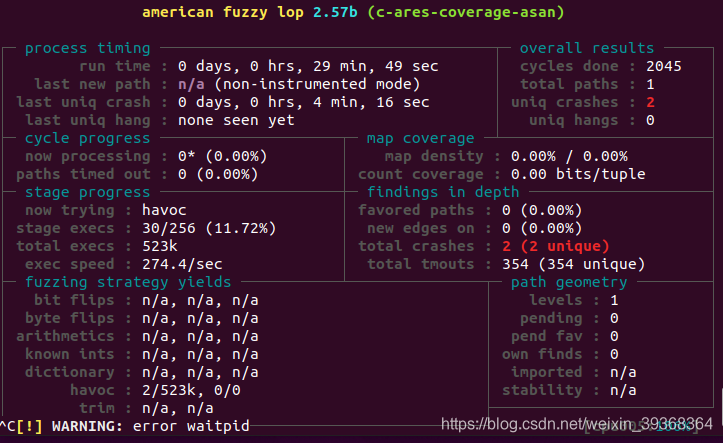Select cycles done value 2045
This screenshot has width=723, height=443.
[x=664, y=66]
